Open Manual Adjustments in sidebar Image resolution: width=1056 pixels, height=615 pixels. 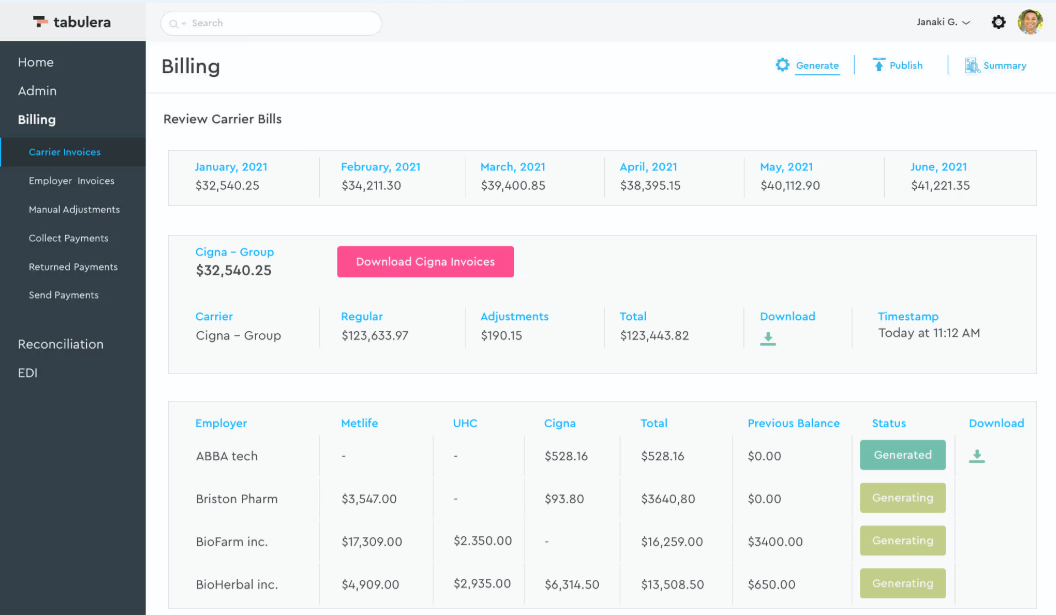74,210
